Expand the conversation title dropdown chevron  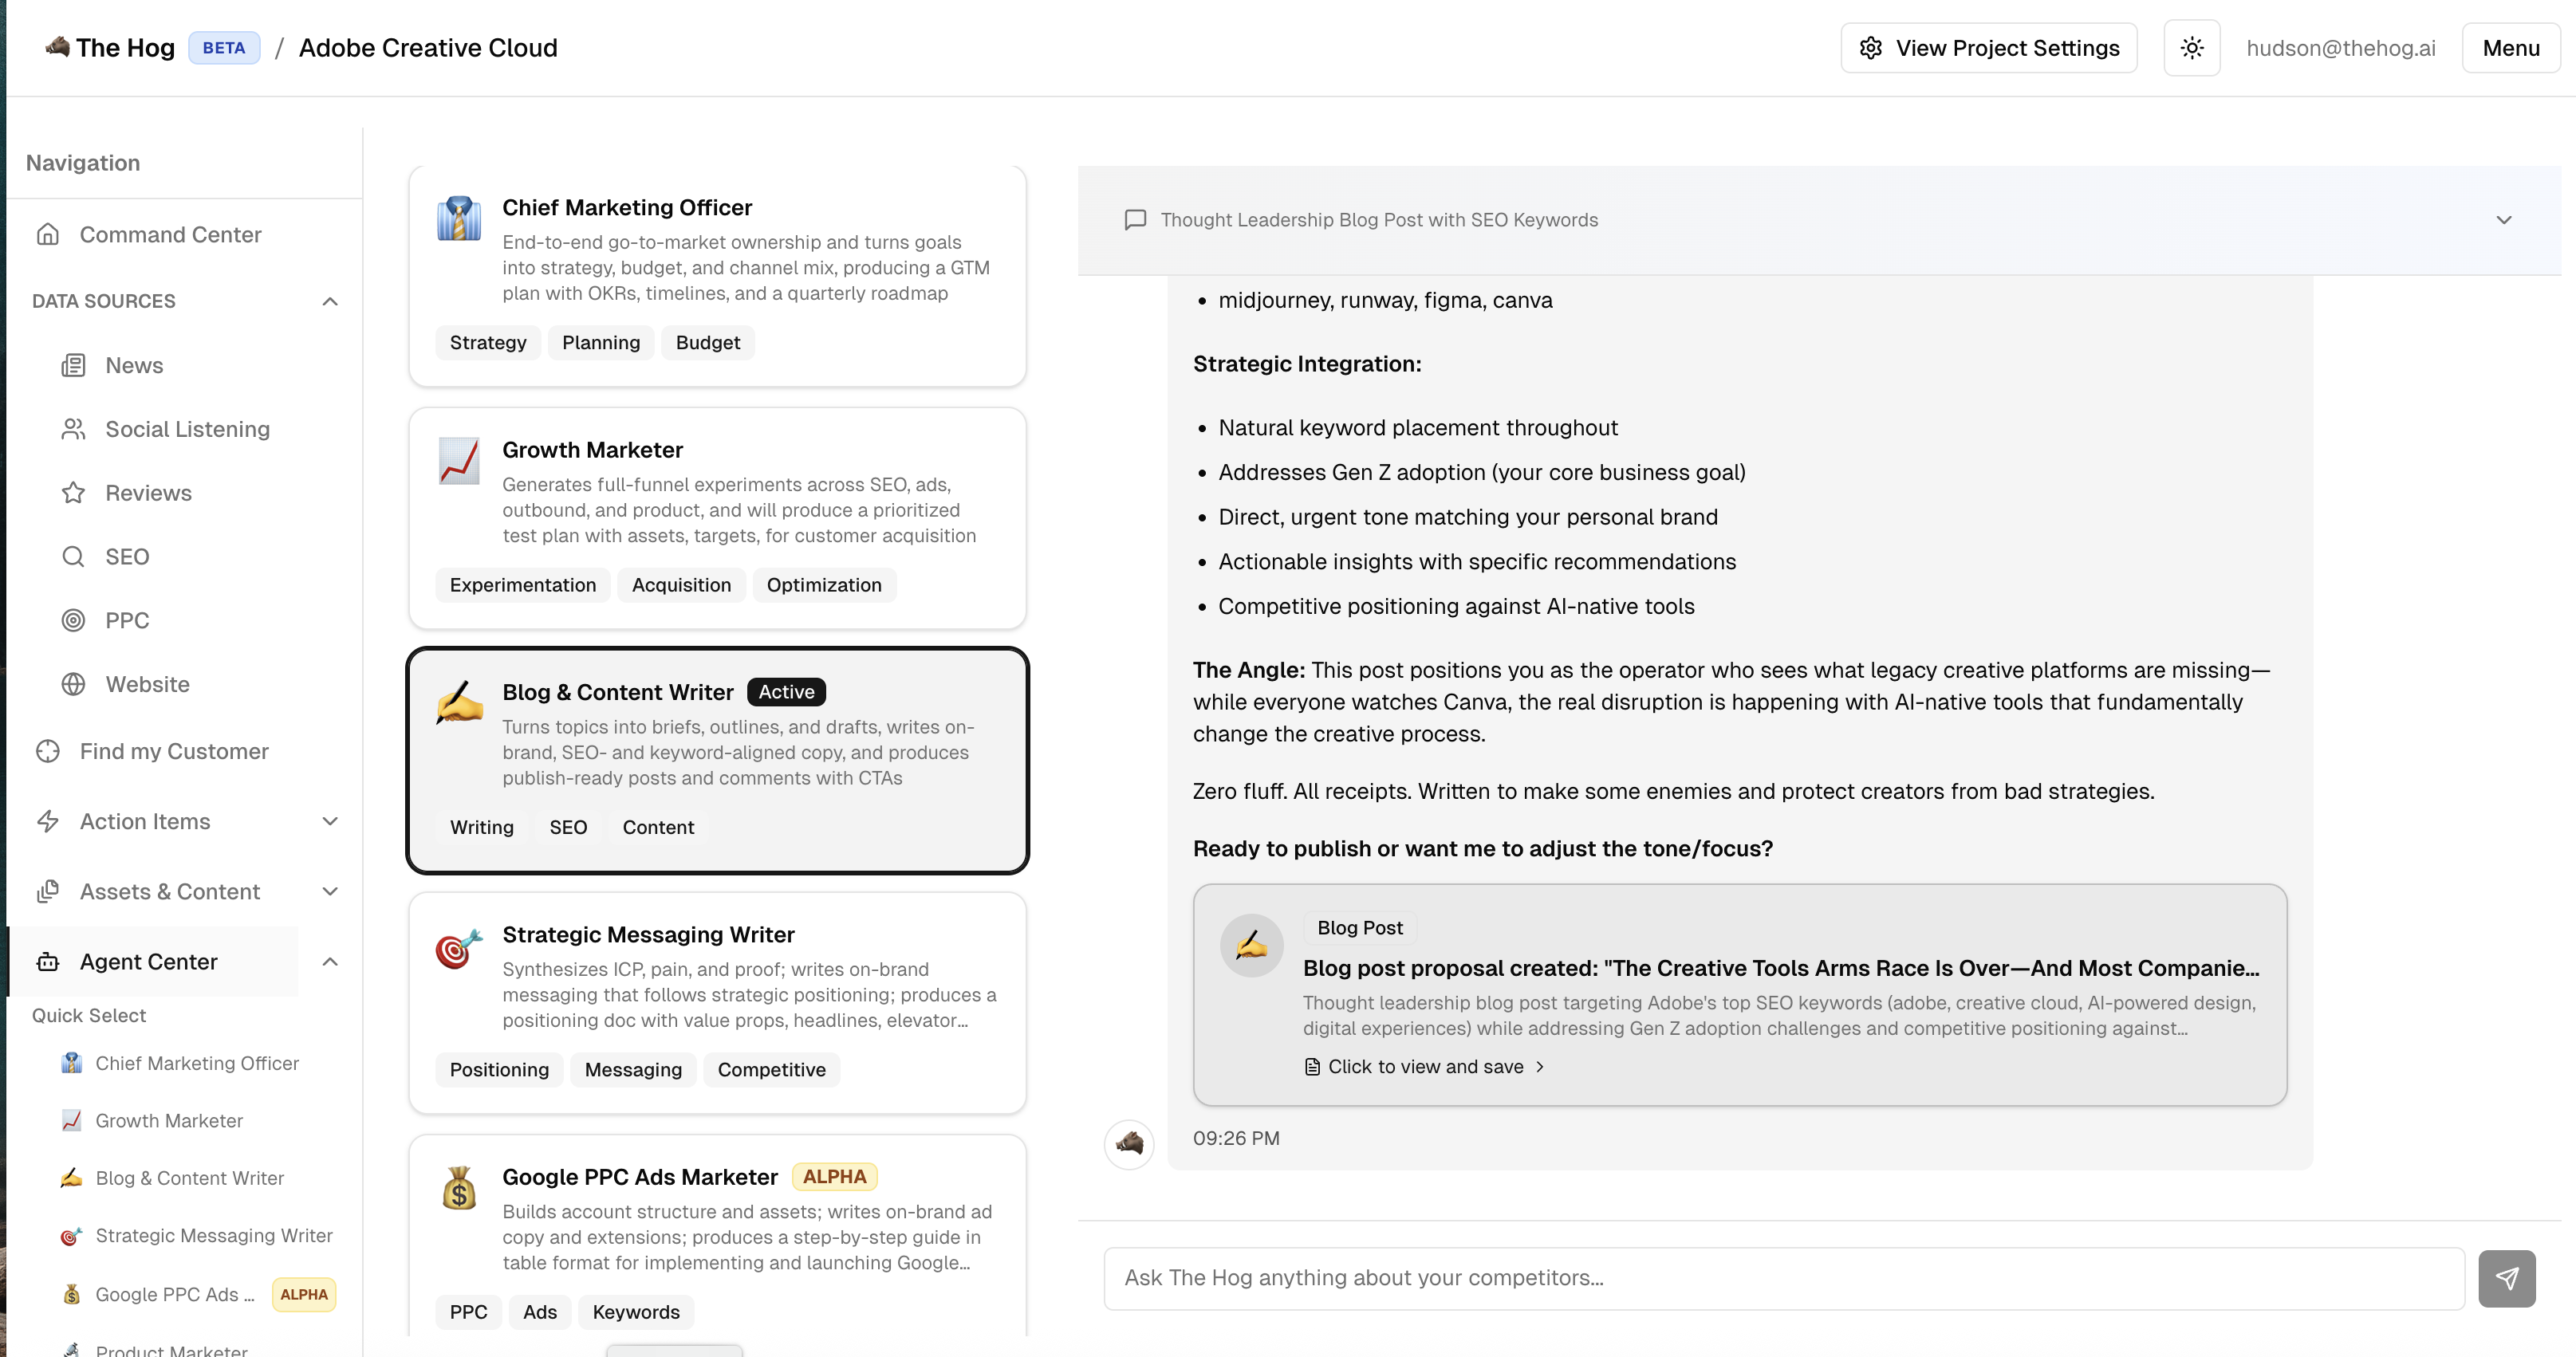pos(2503,220)
